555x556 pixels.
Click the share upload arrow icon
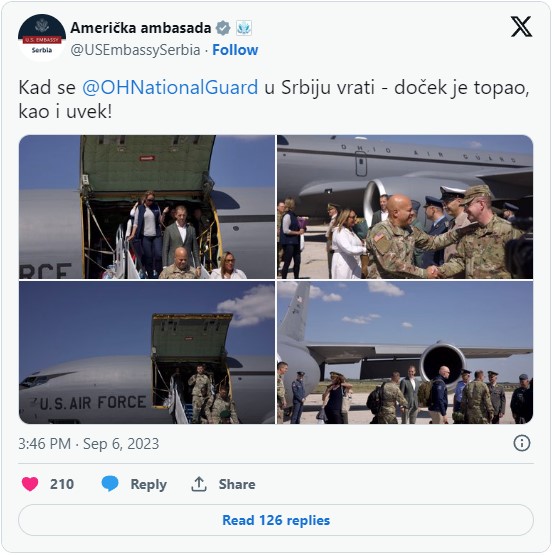pos(199,484)
